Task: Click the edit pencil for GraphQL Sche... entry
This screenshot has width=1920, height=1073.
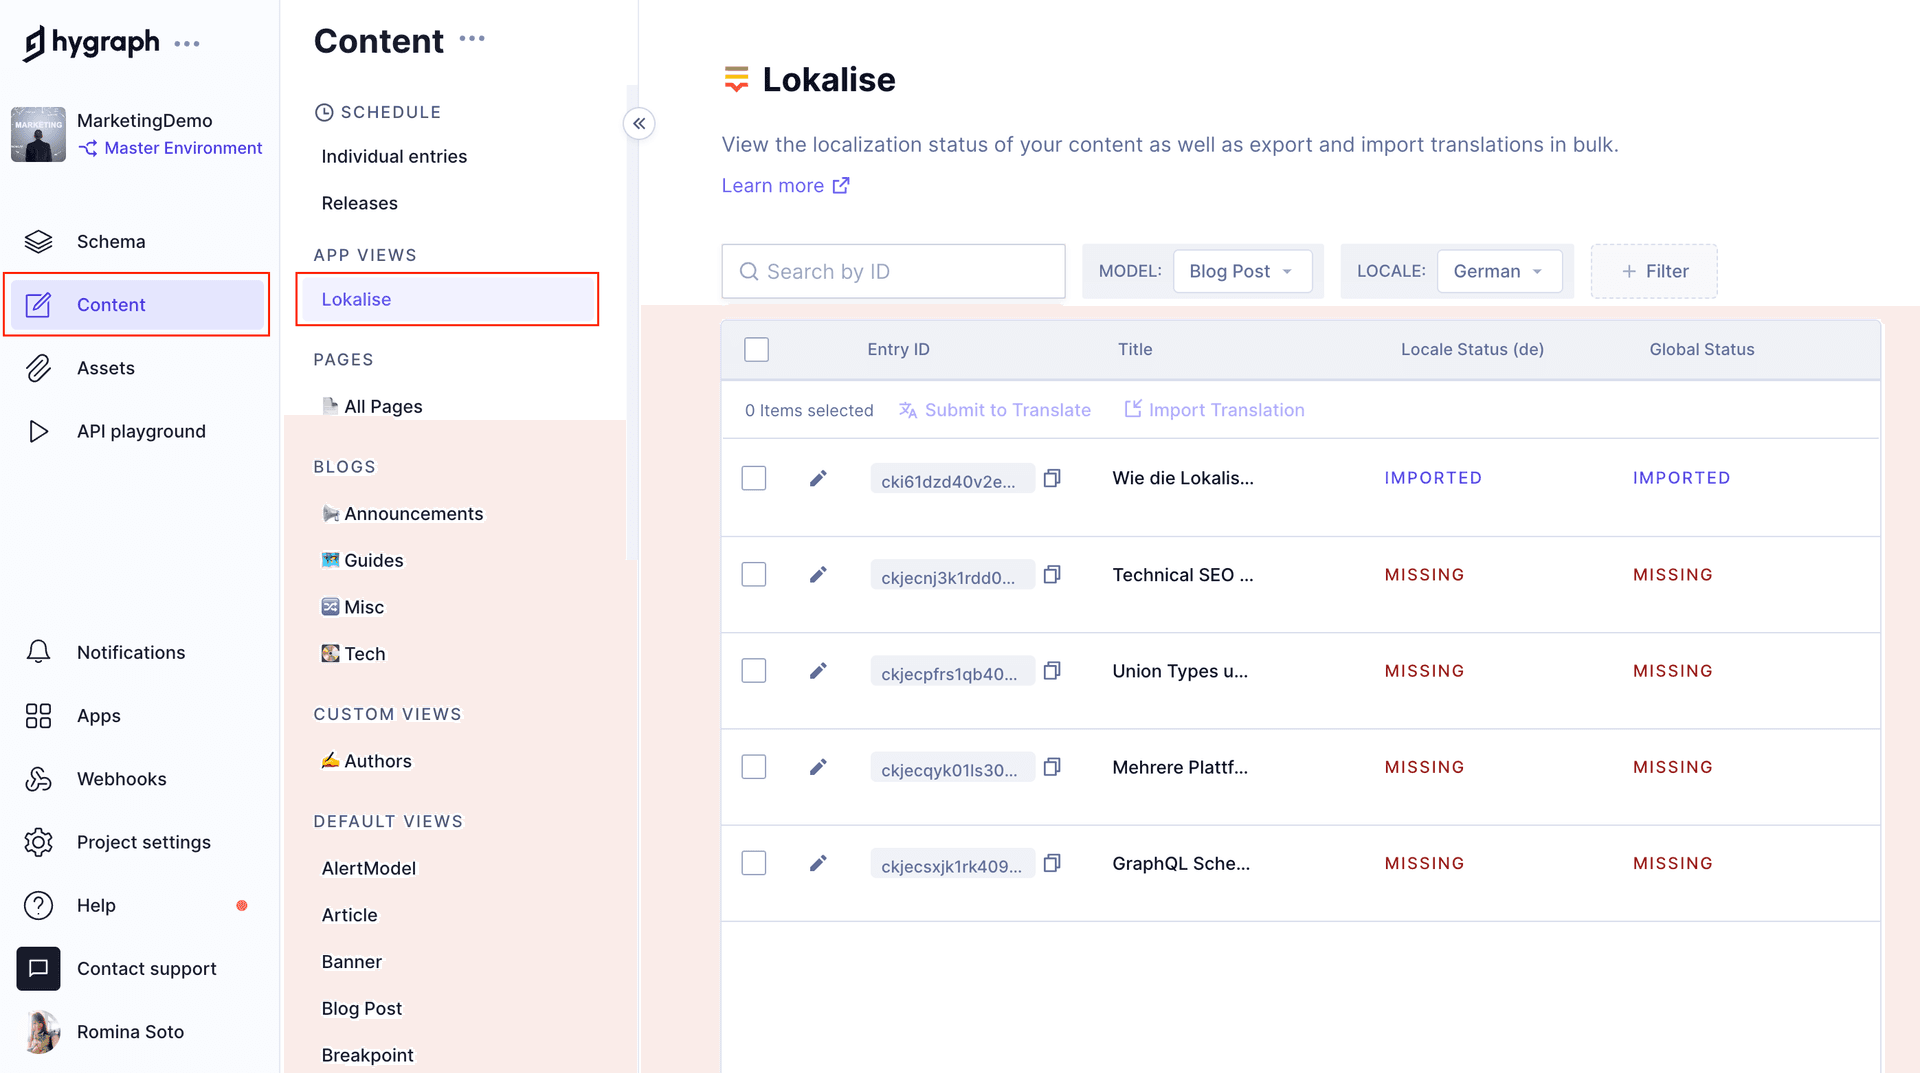Action: tap(818, 863)
